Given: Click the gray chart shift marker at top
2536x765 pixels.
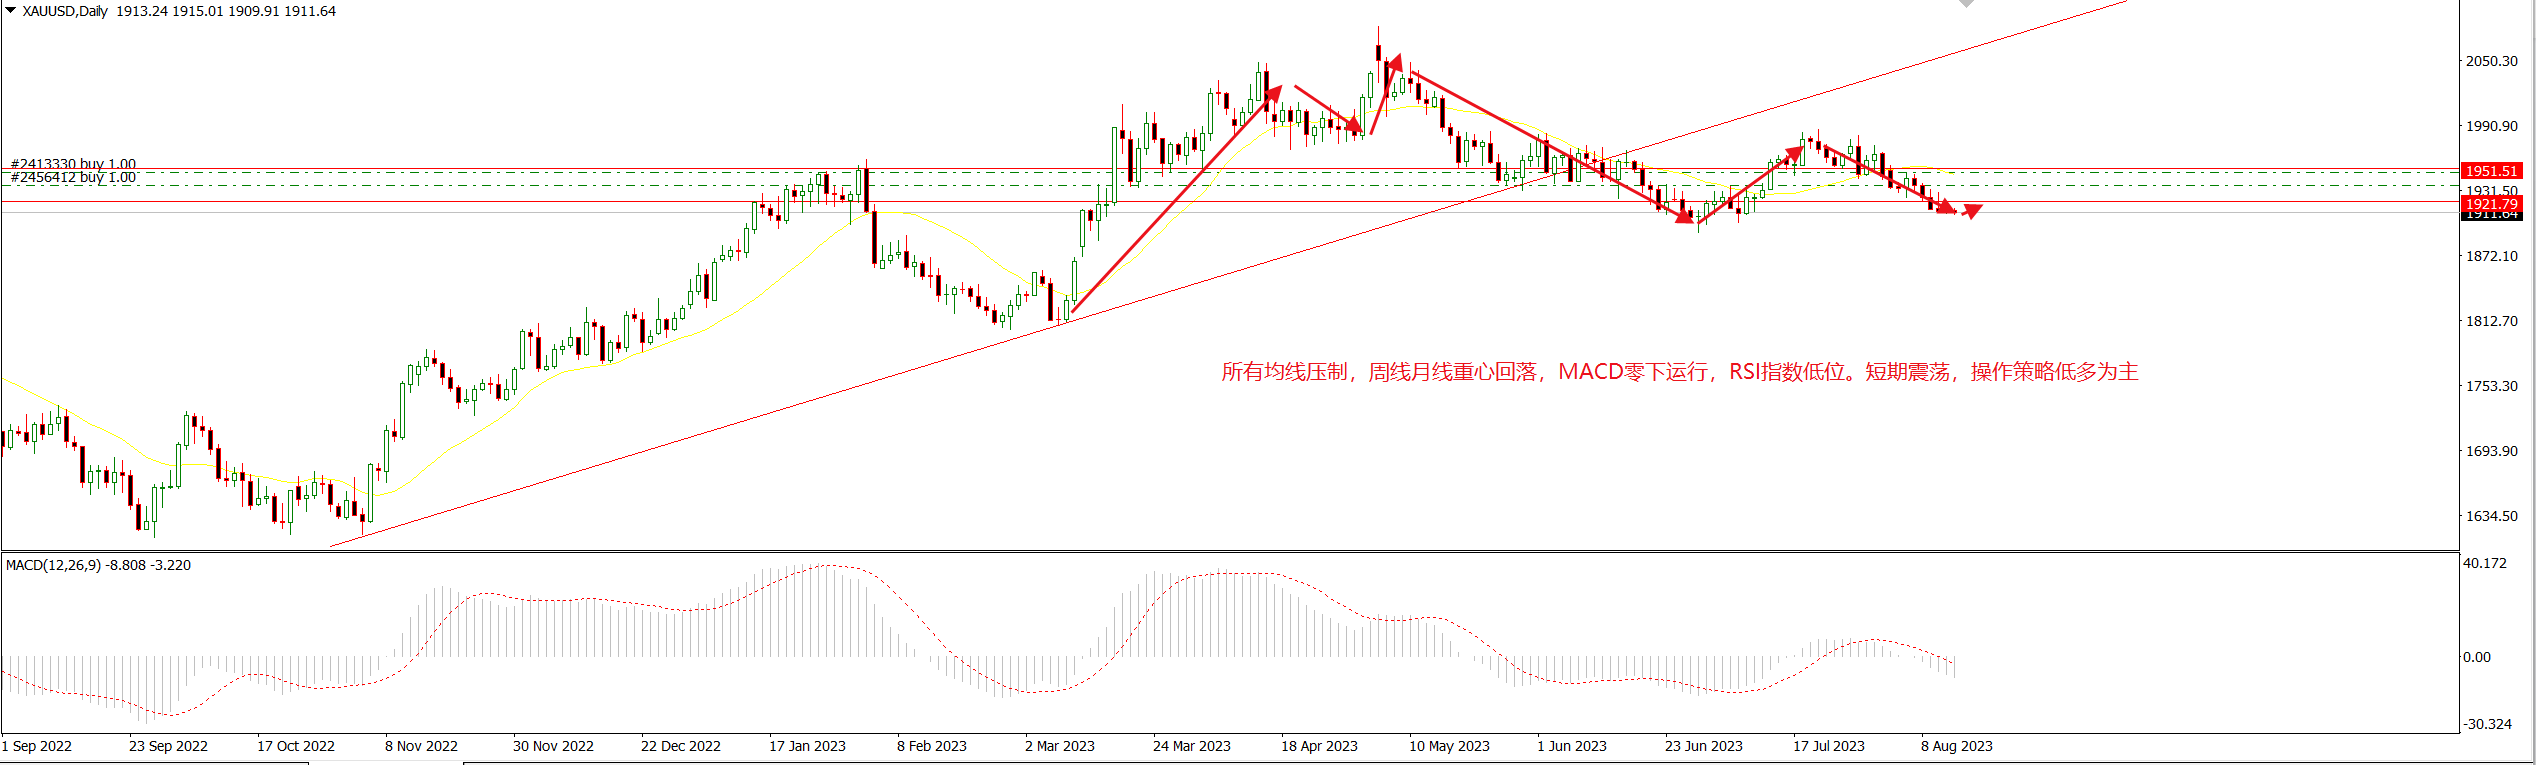Looking at the screenshot, I should (1966, 3).
